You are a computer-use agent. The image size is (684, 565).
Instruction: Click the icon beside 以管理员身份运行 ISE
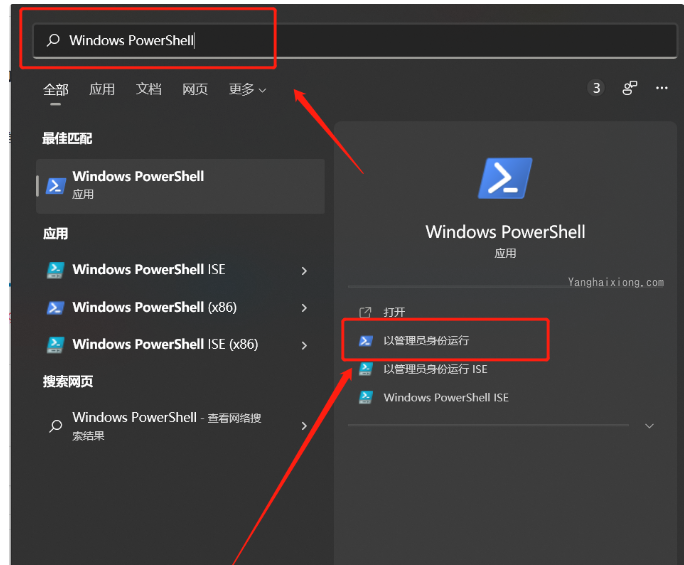[x=366, y=369]
